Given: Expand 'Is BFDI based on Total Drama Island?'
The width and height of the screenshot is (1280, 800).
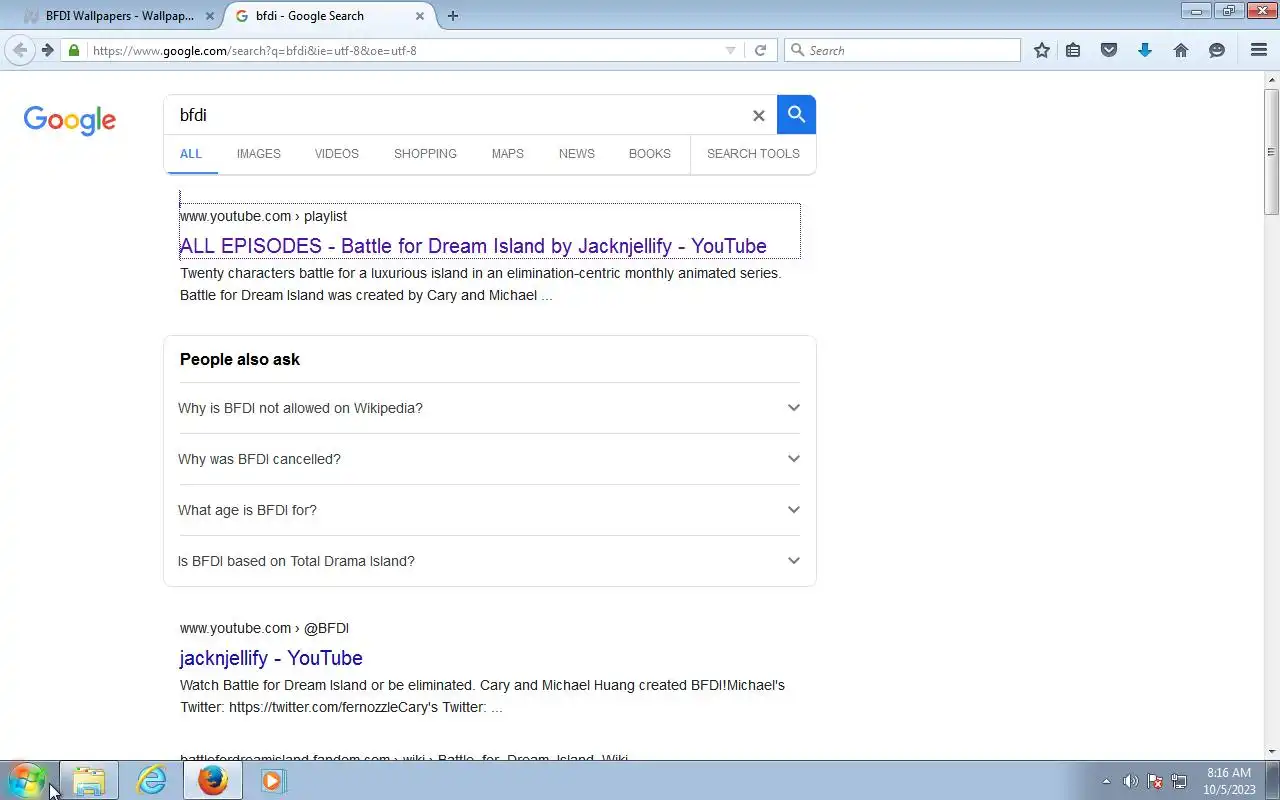Looking at the screenshot, I should point(490,561).
